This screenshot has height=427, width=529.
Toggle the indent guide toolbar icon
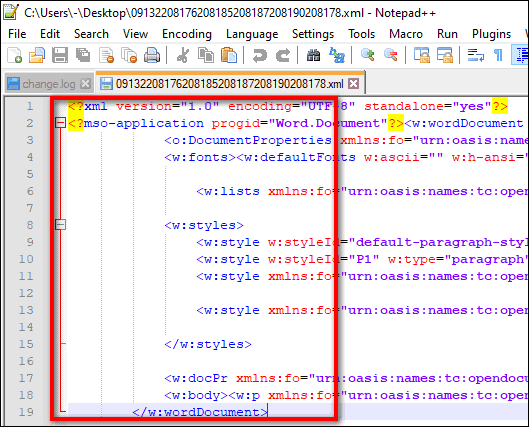tap(521, 55)
